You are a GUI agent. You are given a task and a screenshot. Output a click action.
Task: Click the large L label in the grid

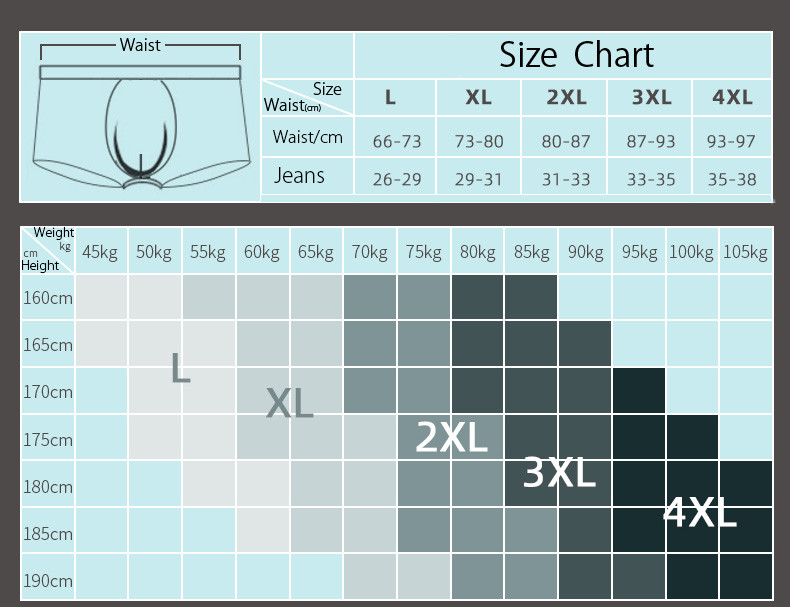tap(180, 368)
